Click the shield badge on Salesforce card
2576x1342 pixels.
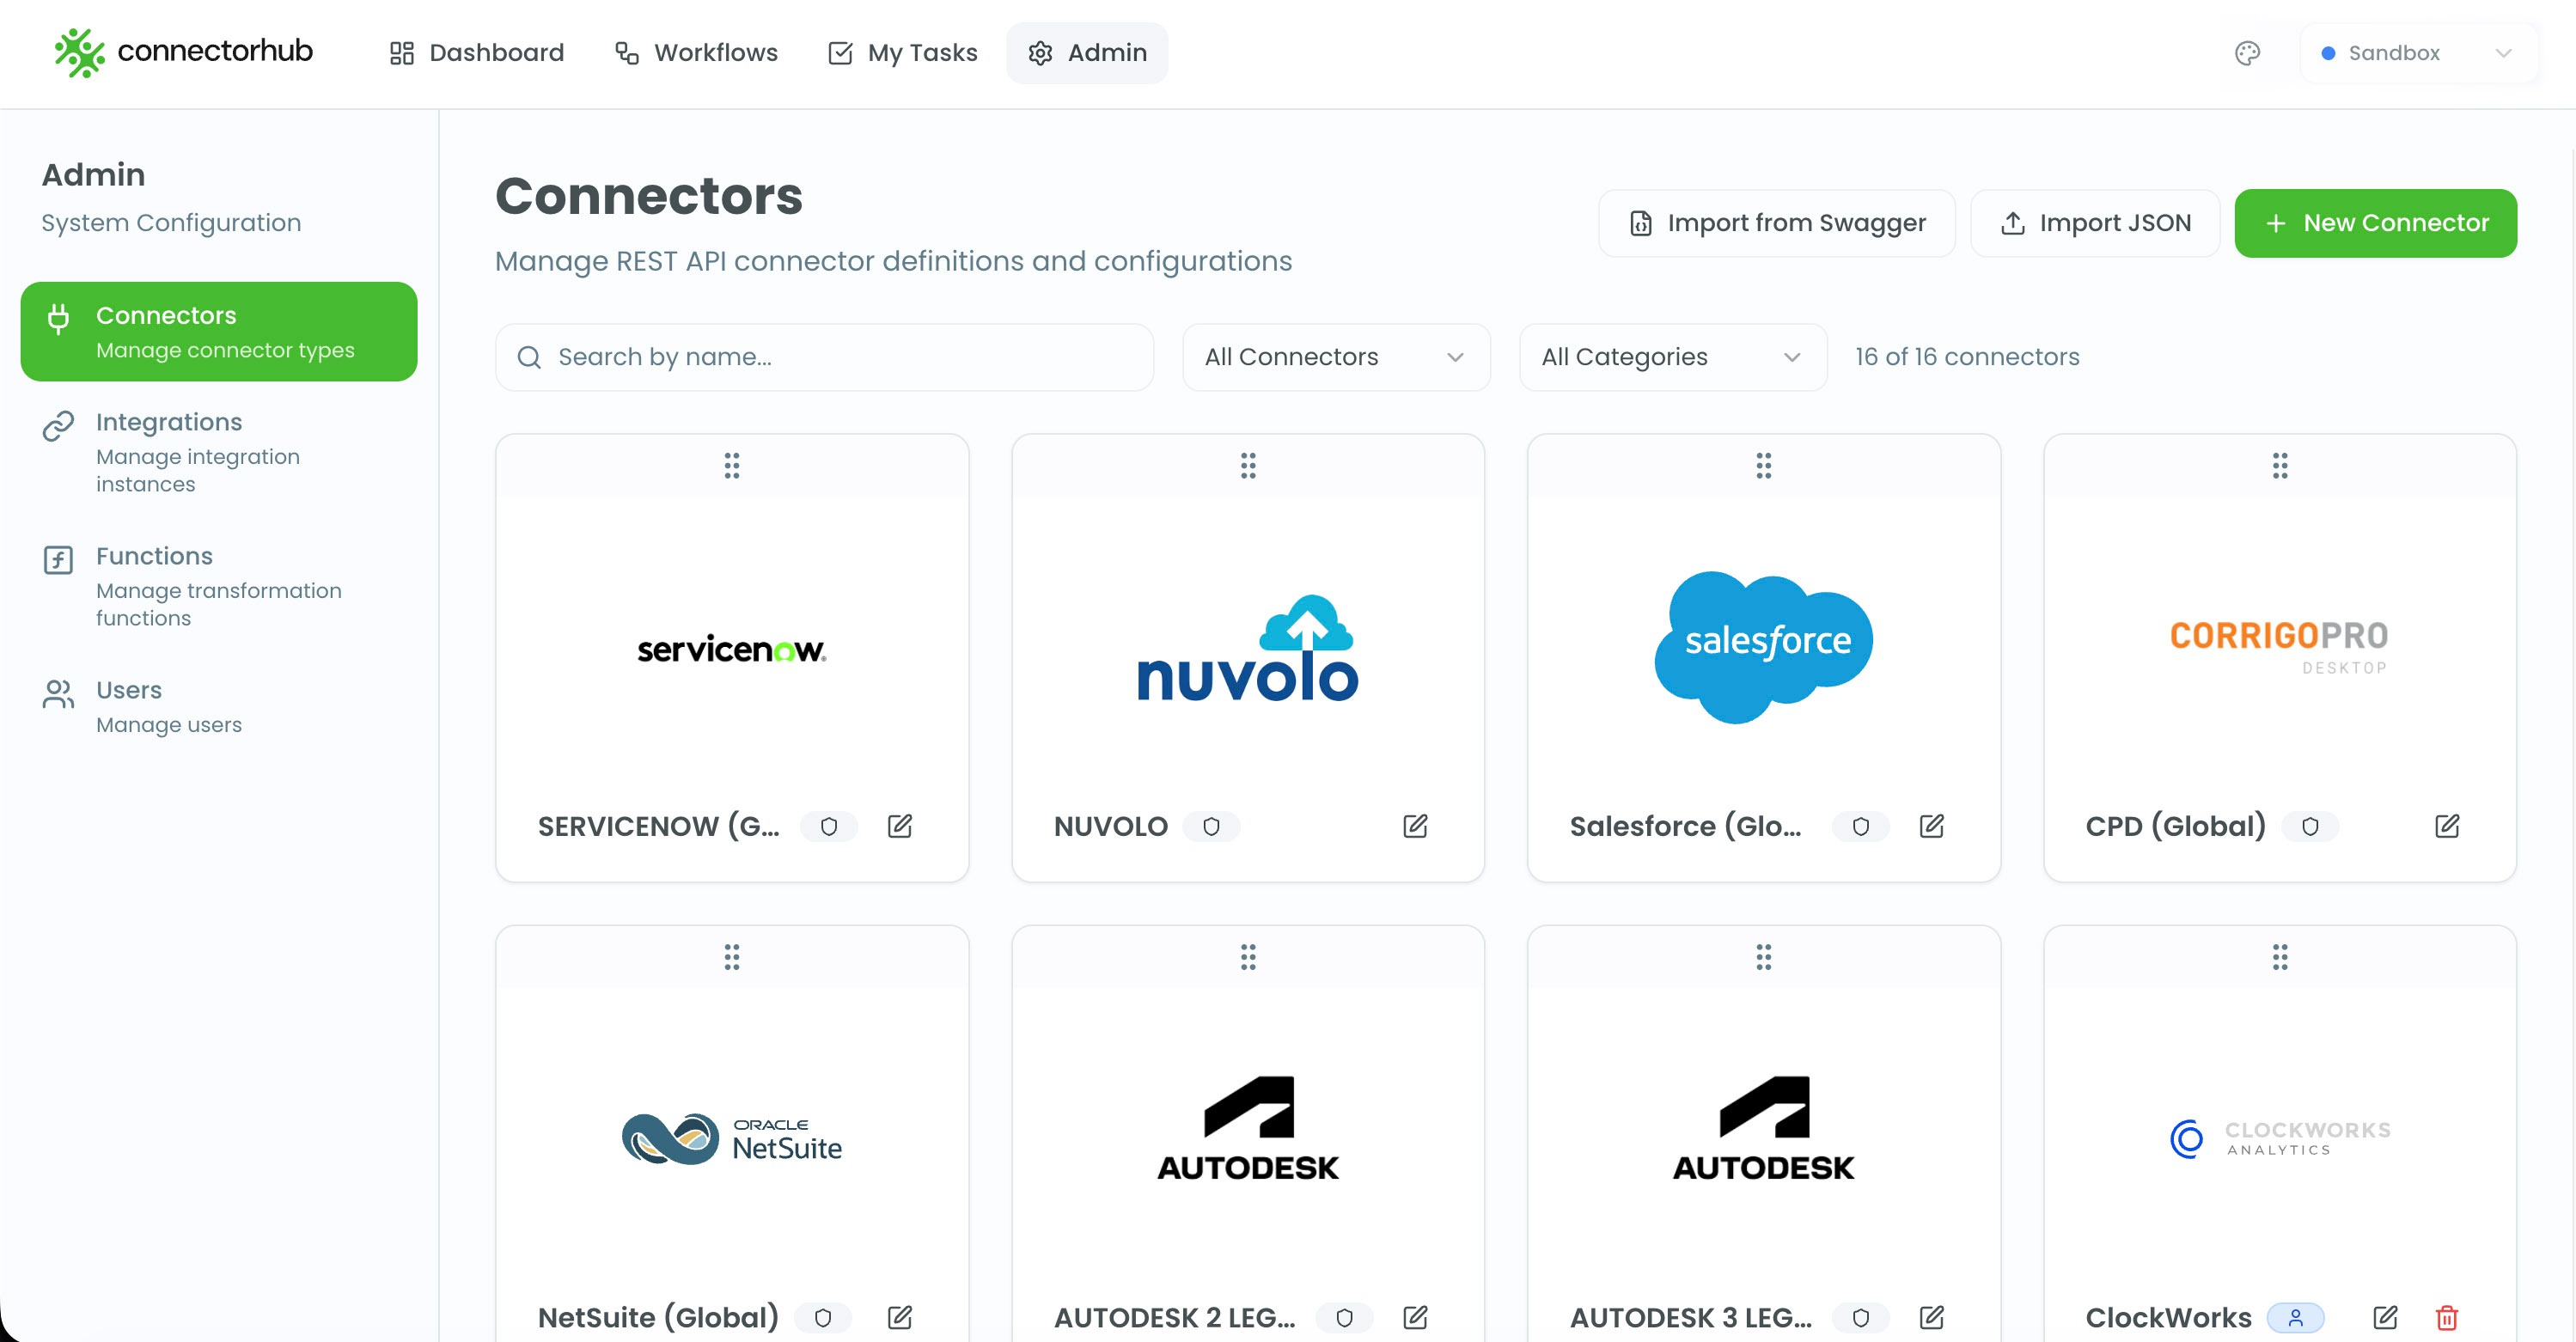(x=1860, y=826)
